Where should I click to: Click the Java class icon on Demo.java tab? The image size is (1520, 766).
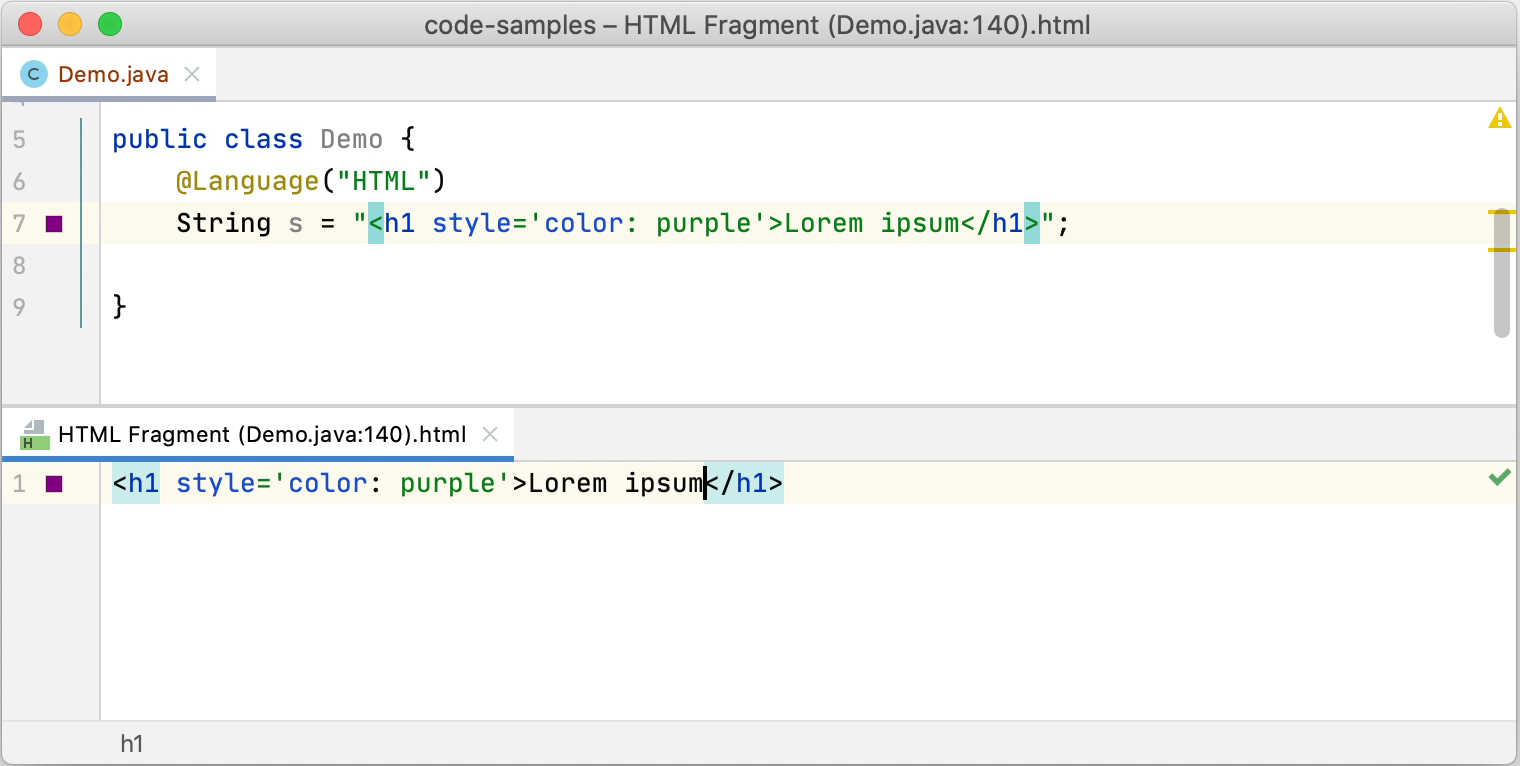coord(32,74)
